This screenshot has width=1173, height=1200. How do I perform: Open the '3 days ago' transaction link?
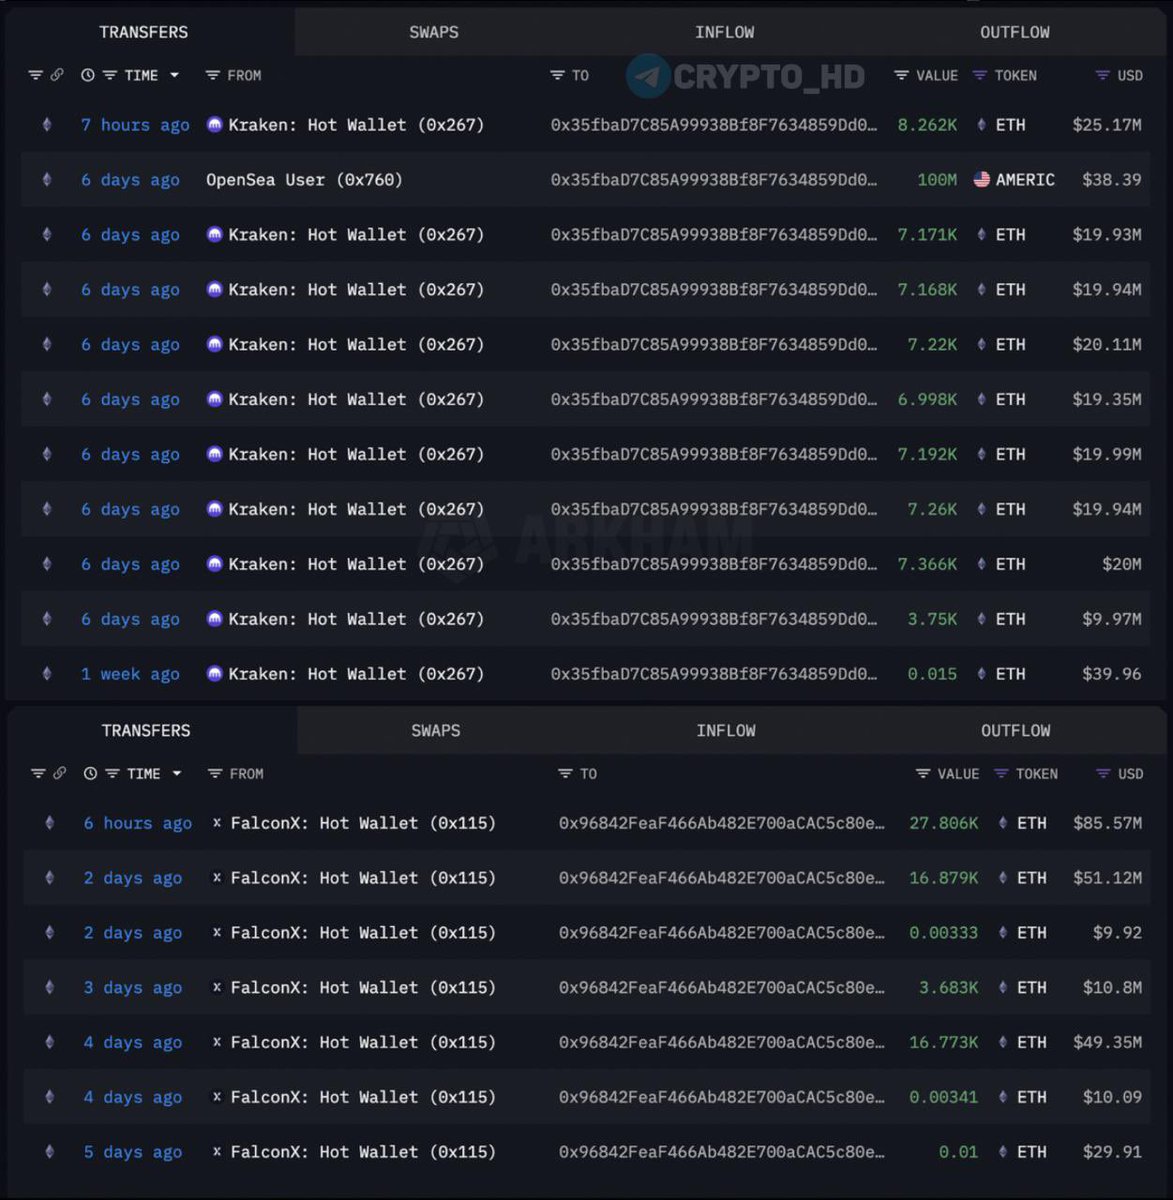(133, 987)
